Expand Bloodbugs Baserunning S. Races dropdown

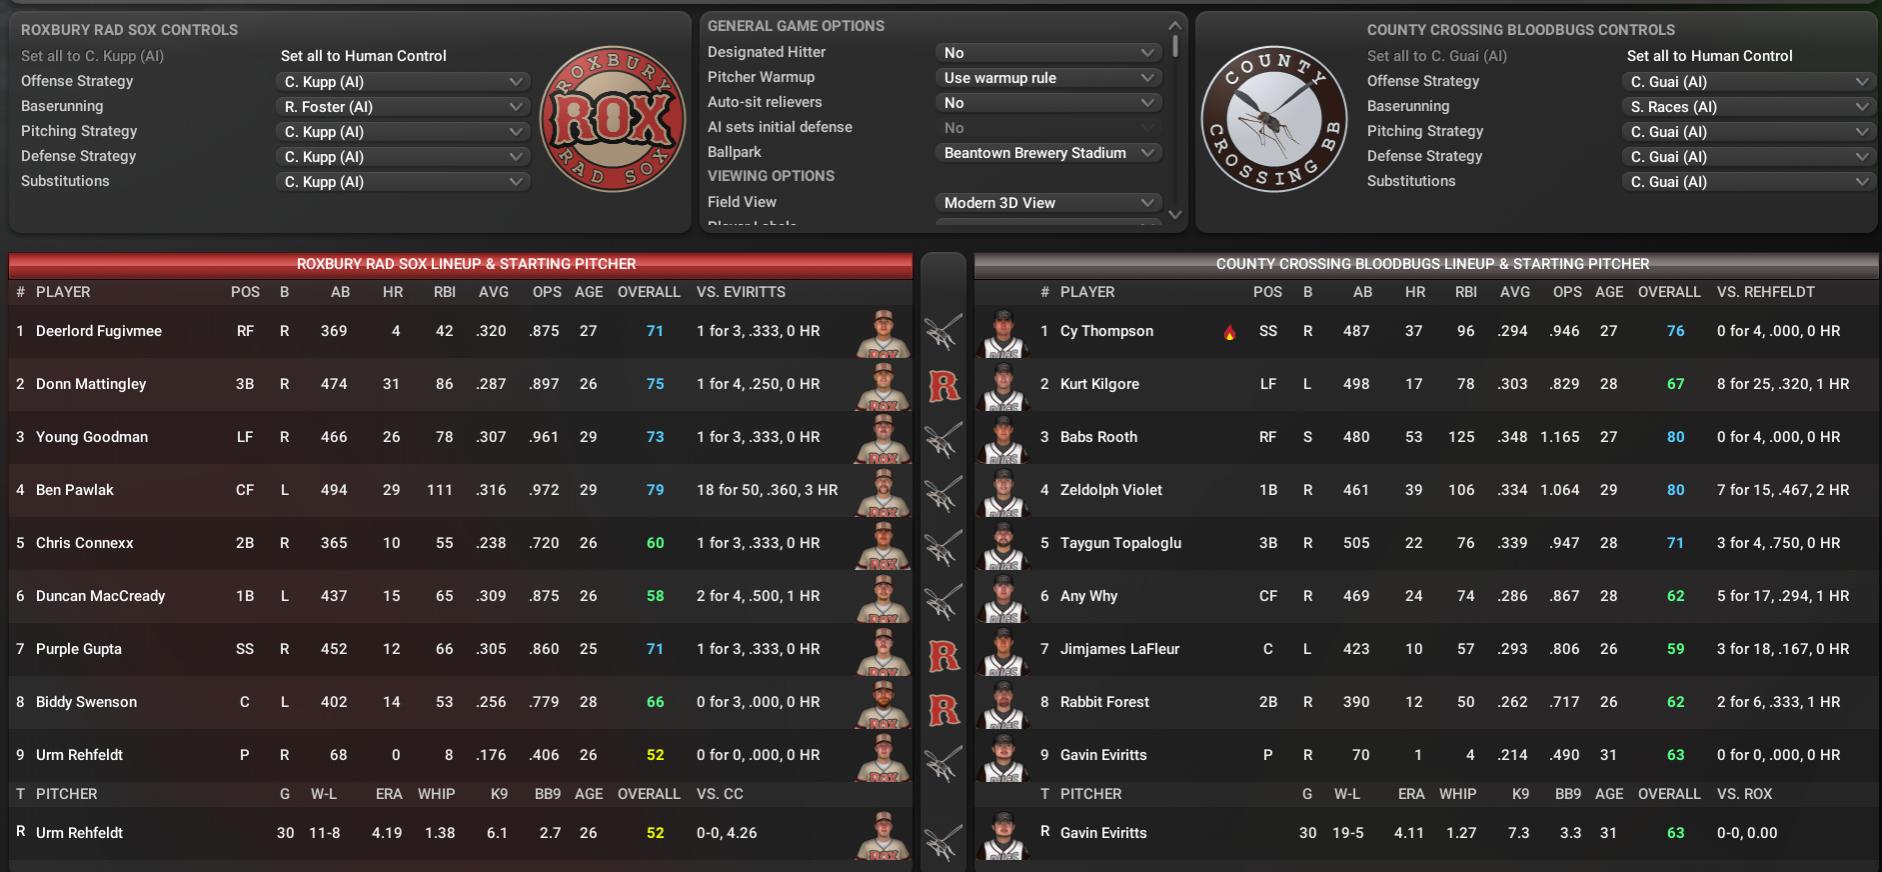click(x=1748, y=107)
